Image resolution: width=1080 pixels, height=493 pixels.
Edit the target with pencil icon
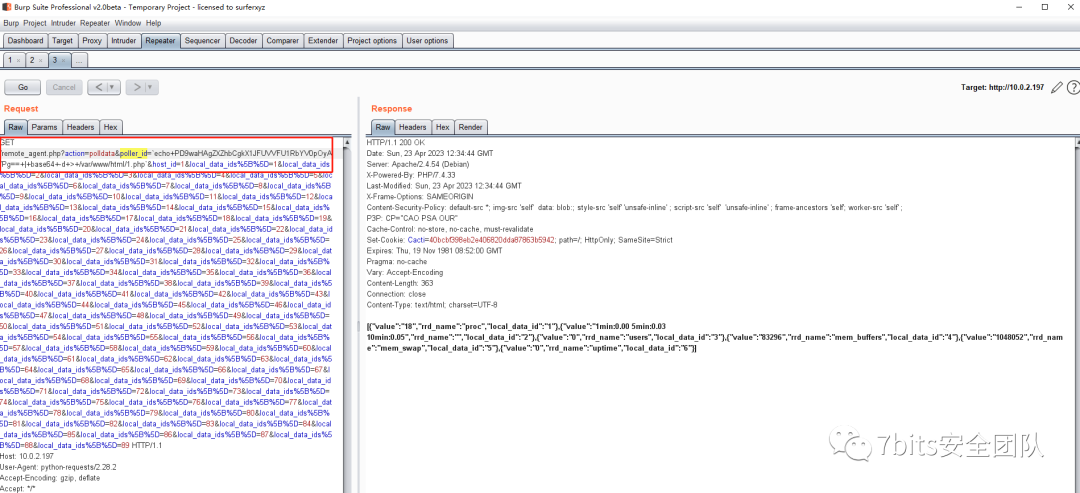coord(1057,88)
